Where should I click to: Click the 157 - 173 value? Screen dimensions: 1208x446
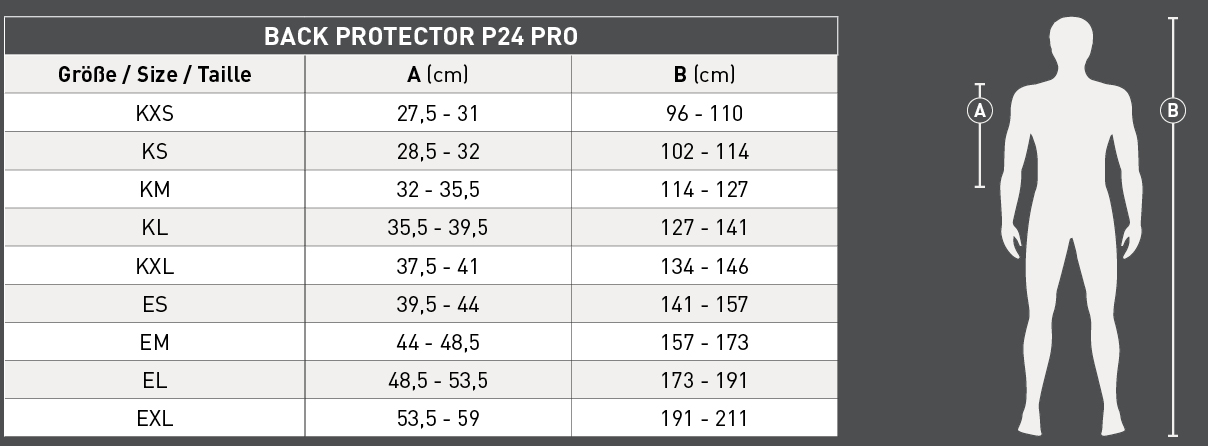(x=704, y=342)
